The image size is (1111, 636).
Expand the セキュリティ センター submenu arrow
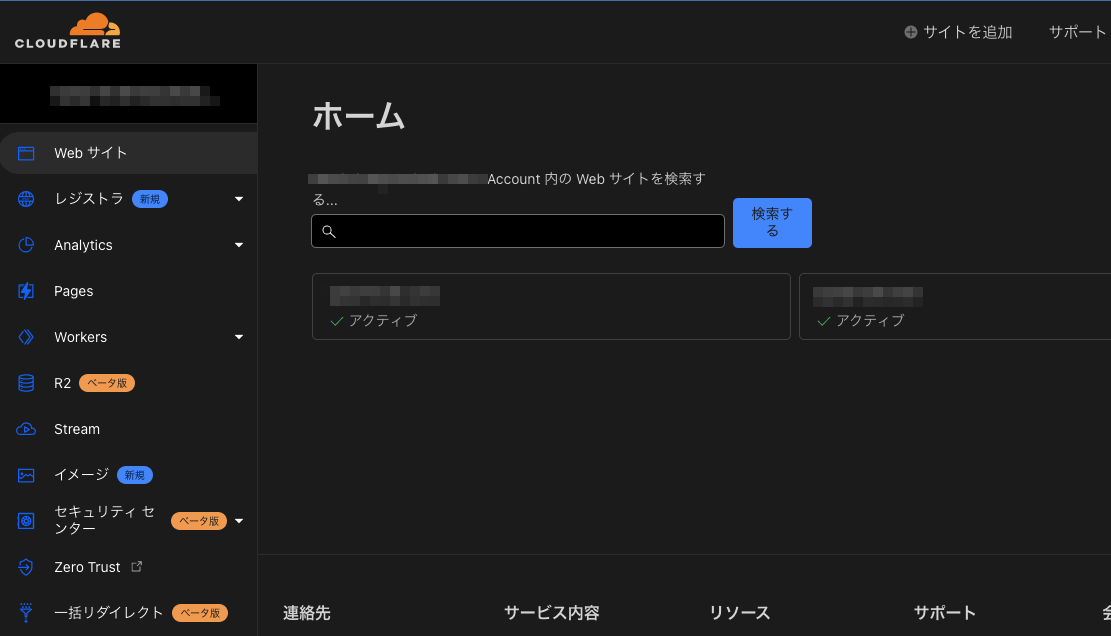(239, 521)
